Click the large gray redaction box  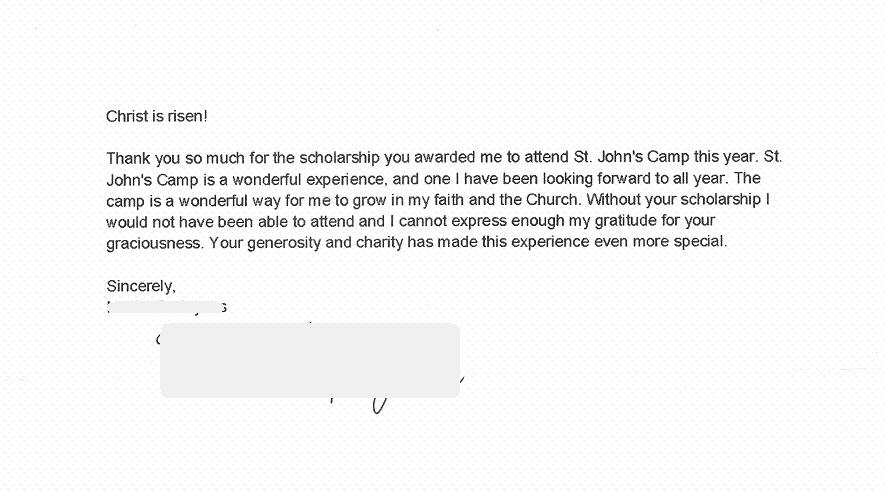[310, 360]
